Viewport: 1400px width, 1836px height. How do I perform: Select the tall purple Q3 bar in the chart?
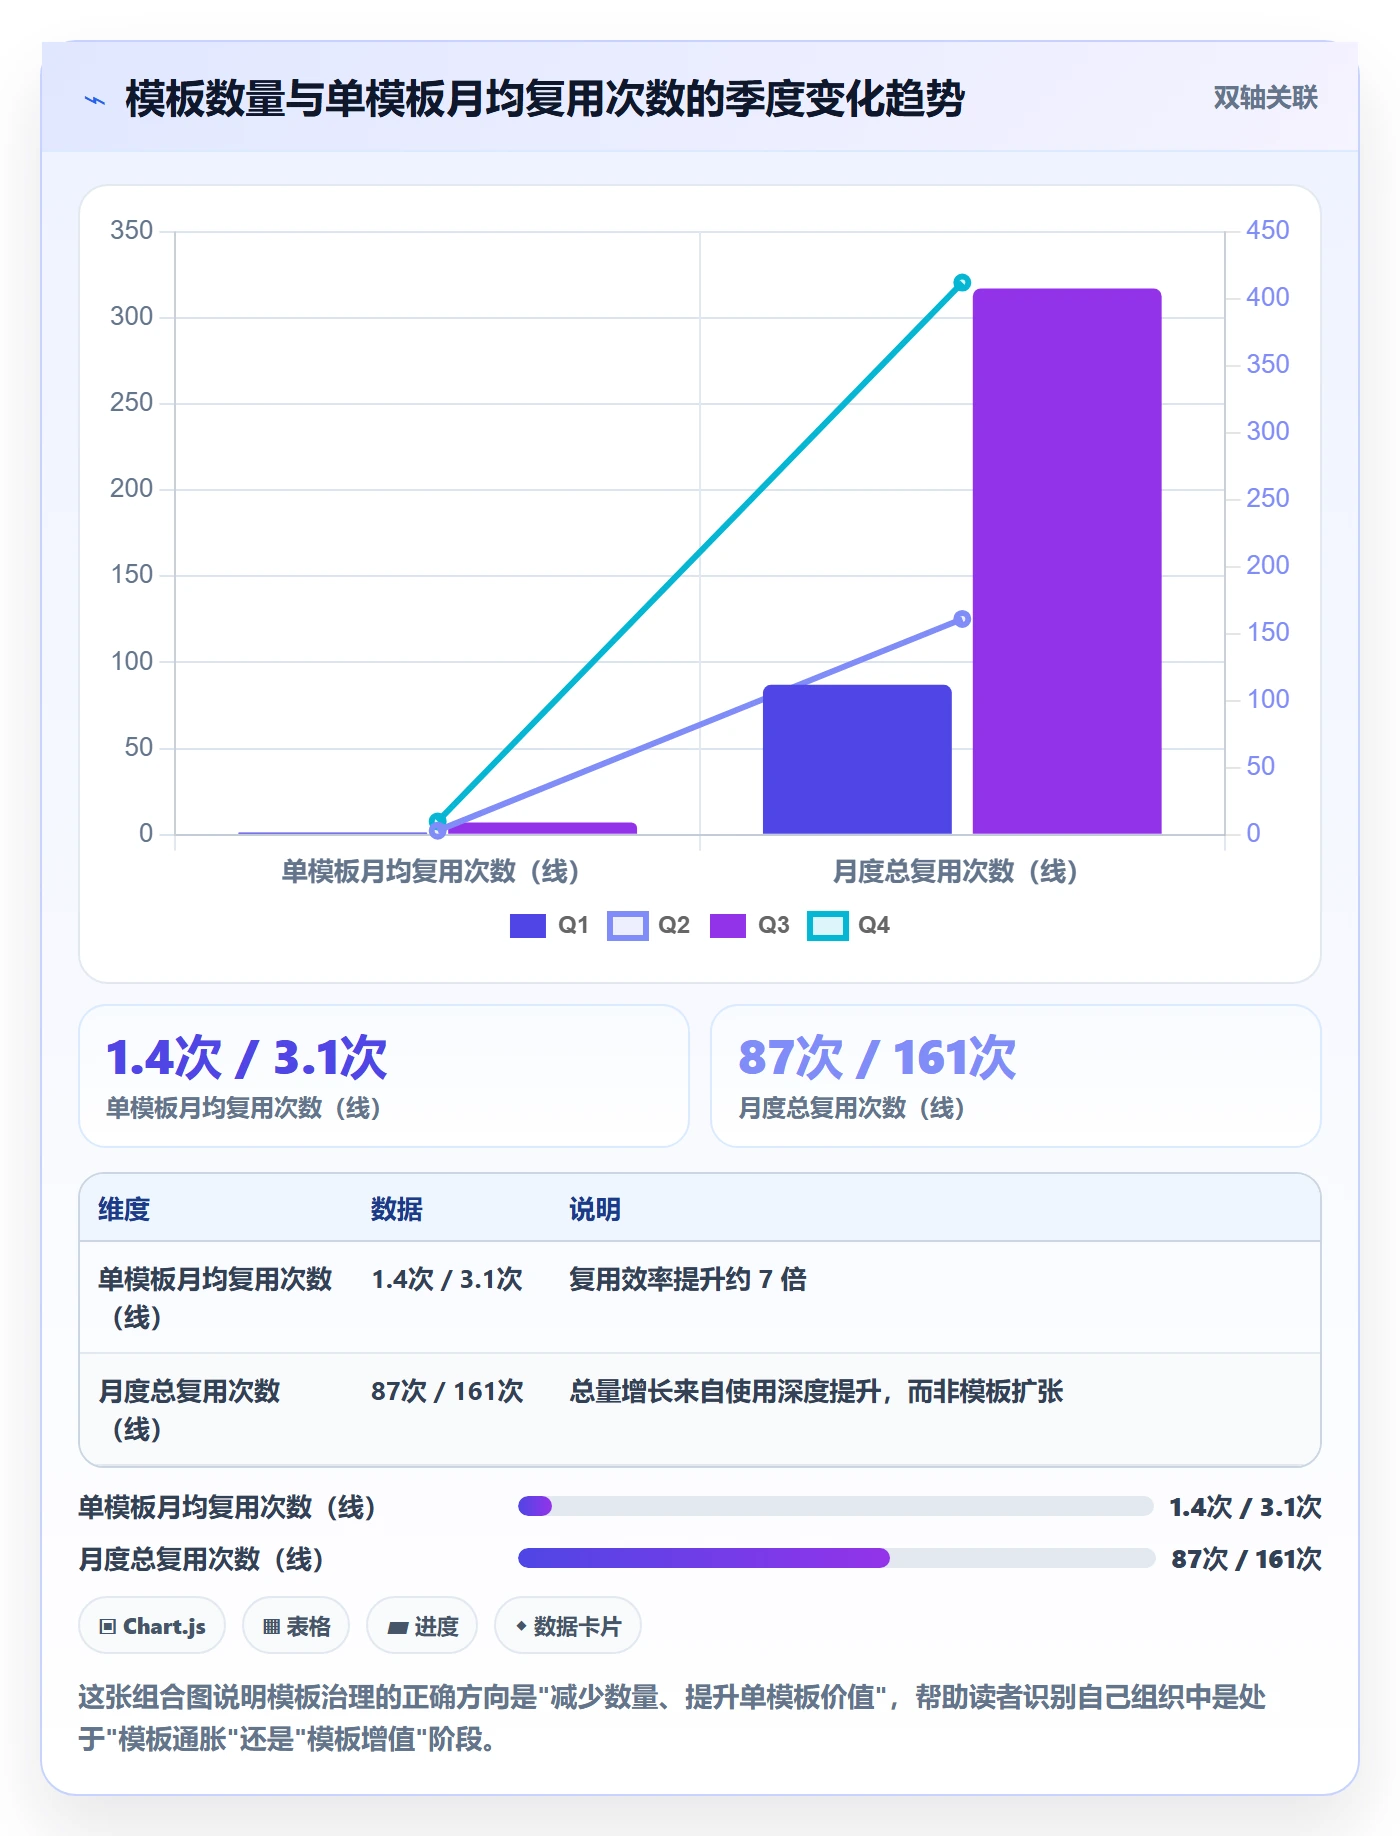1067,561
